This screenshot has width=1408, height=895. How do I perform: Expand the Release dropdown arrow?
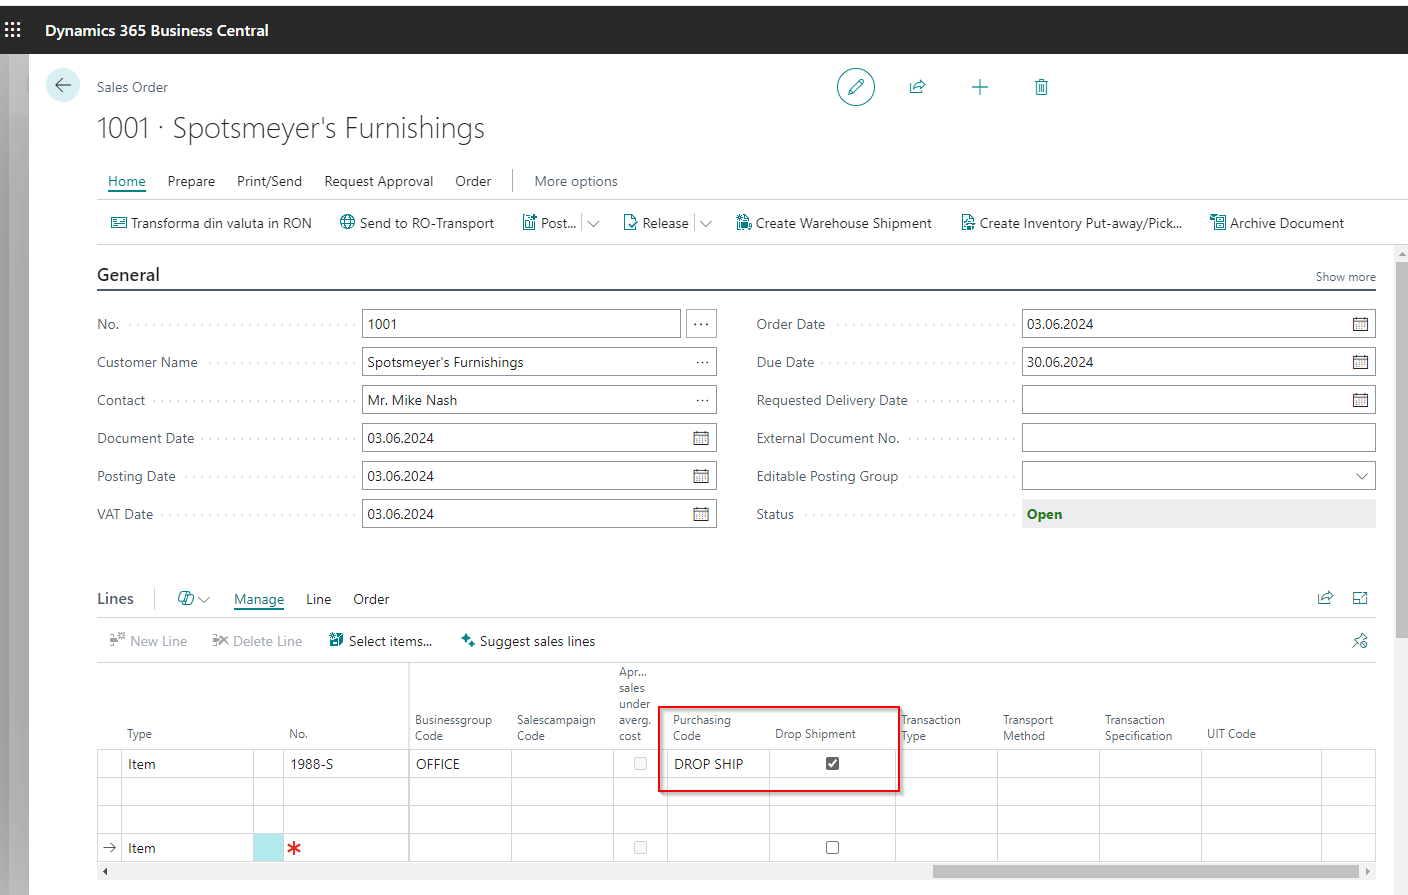[x=705, y=224]
